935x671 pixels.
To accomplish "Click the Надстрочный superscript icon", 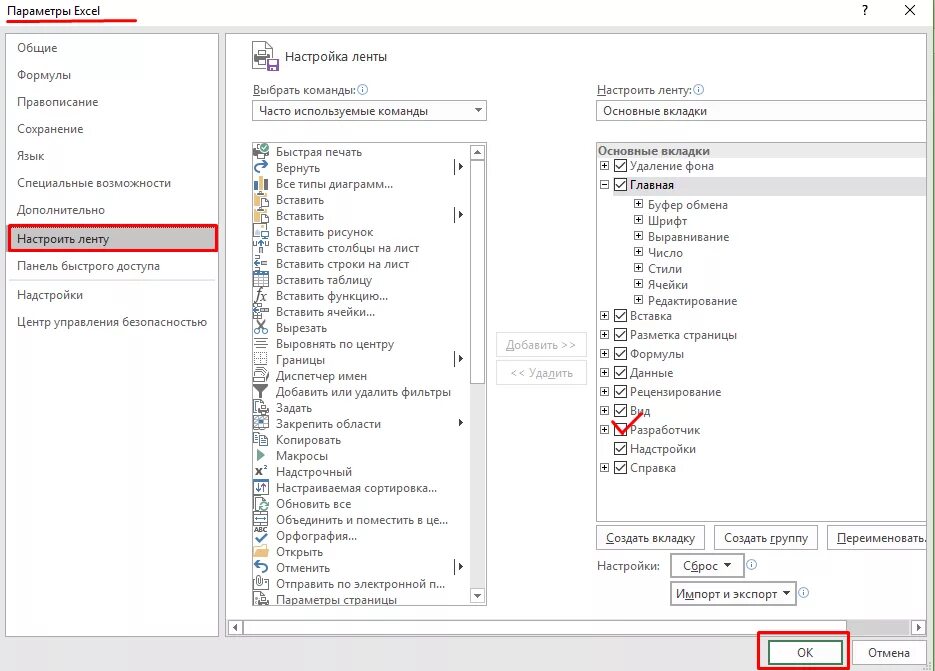I will (x=261, y=471).
